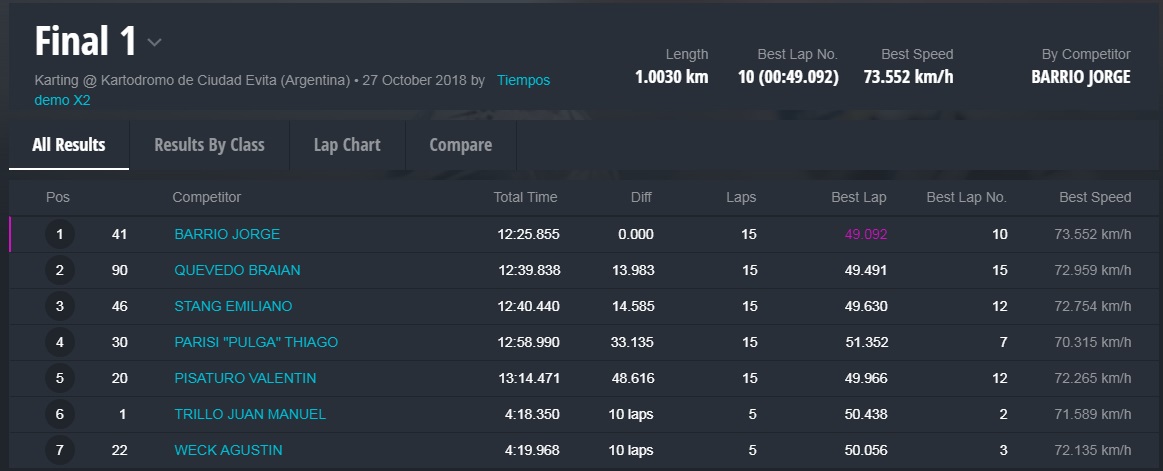The height and width of the screenshot is (471, 1163).
Task: View TRILLO JUAN MANUEL results
Action: [250, 414]
